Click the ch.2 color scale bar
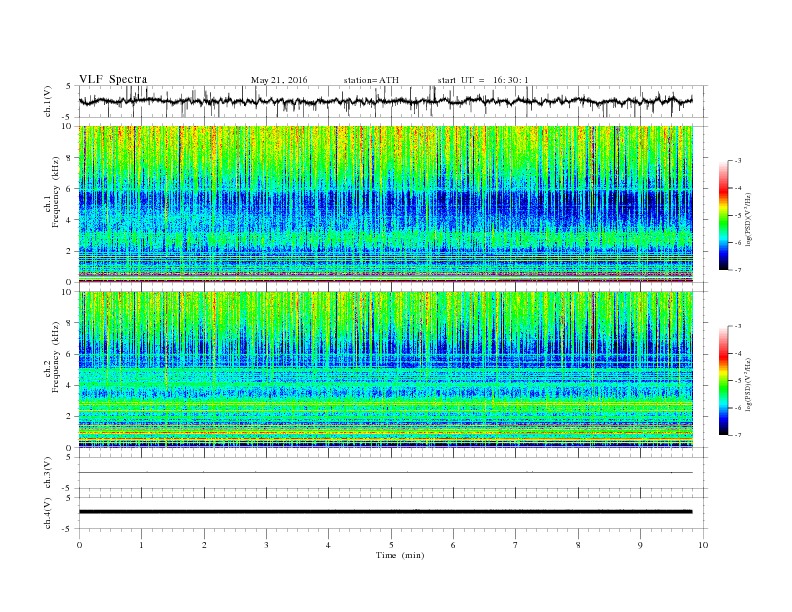This screenshot has height=612, width=792. [x=723, y=381]
